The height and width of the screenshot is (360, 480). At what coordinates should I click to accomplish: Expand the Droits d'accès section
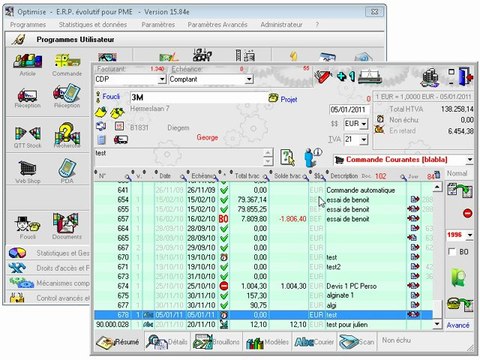click(48, 268)
